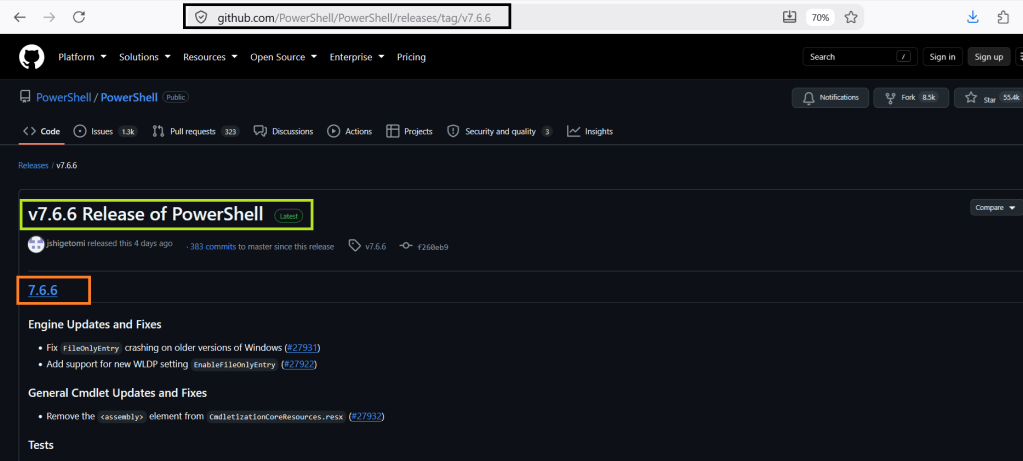
Task: Open the Actions tab
Action: click(x=350, y=131)
